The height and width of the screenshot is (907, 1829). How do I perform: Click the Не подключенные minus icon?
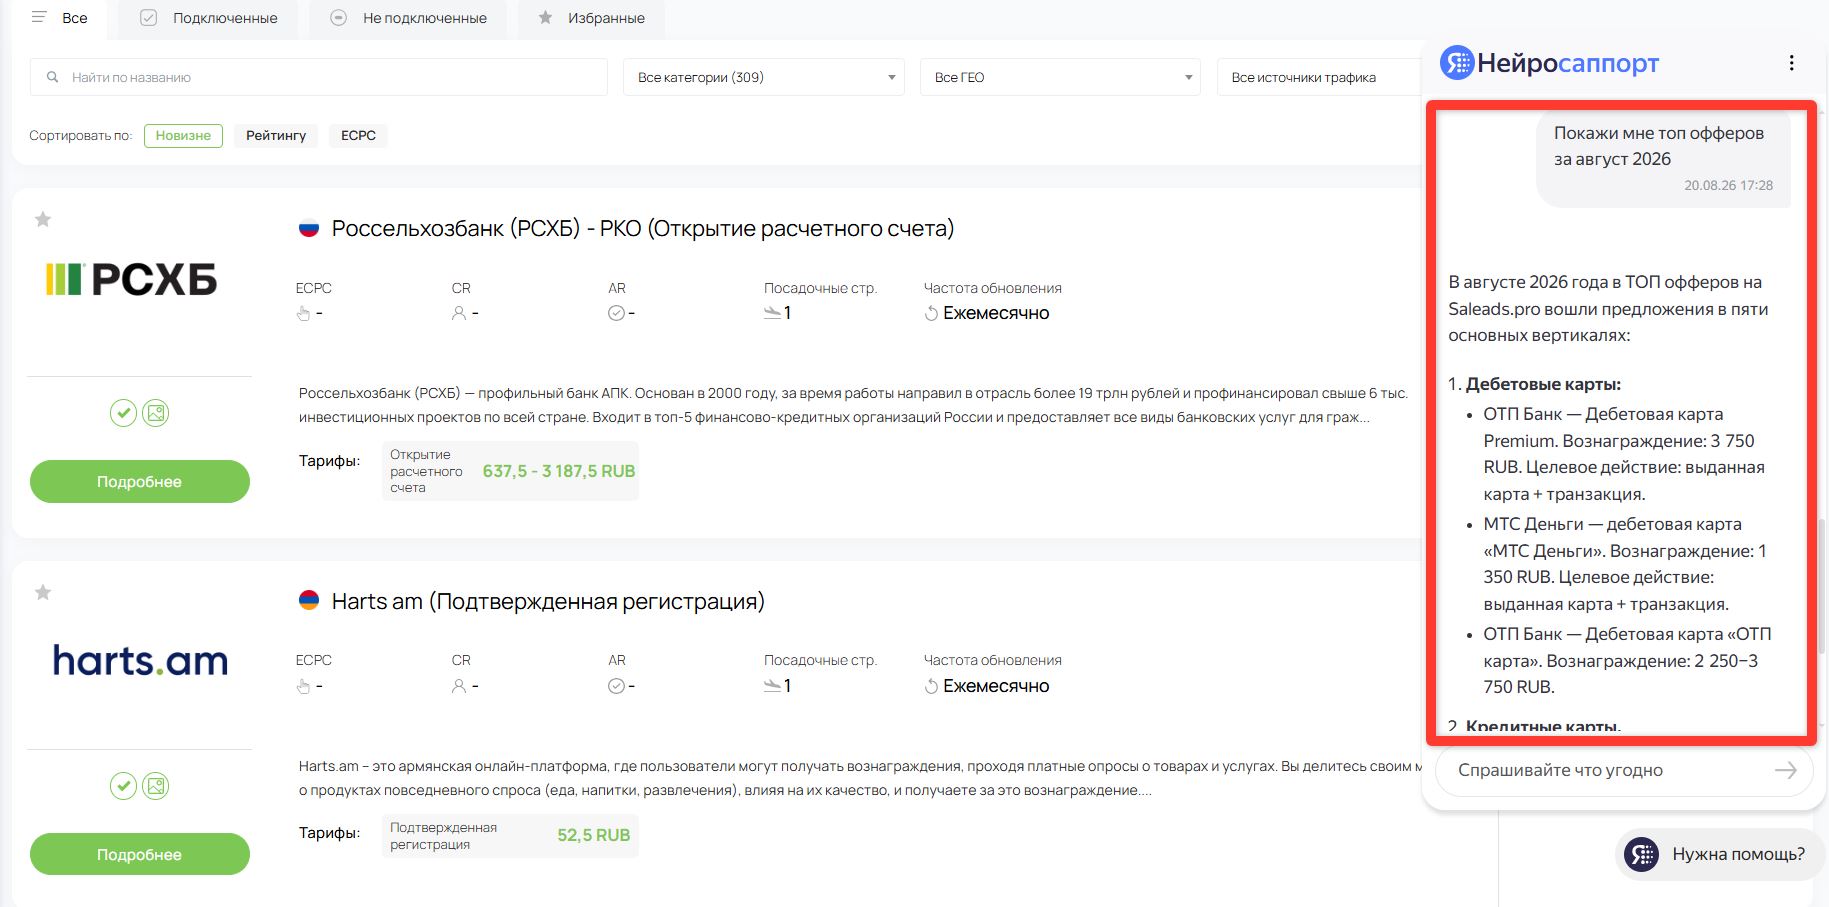(338, 18)
